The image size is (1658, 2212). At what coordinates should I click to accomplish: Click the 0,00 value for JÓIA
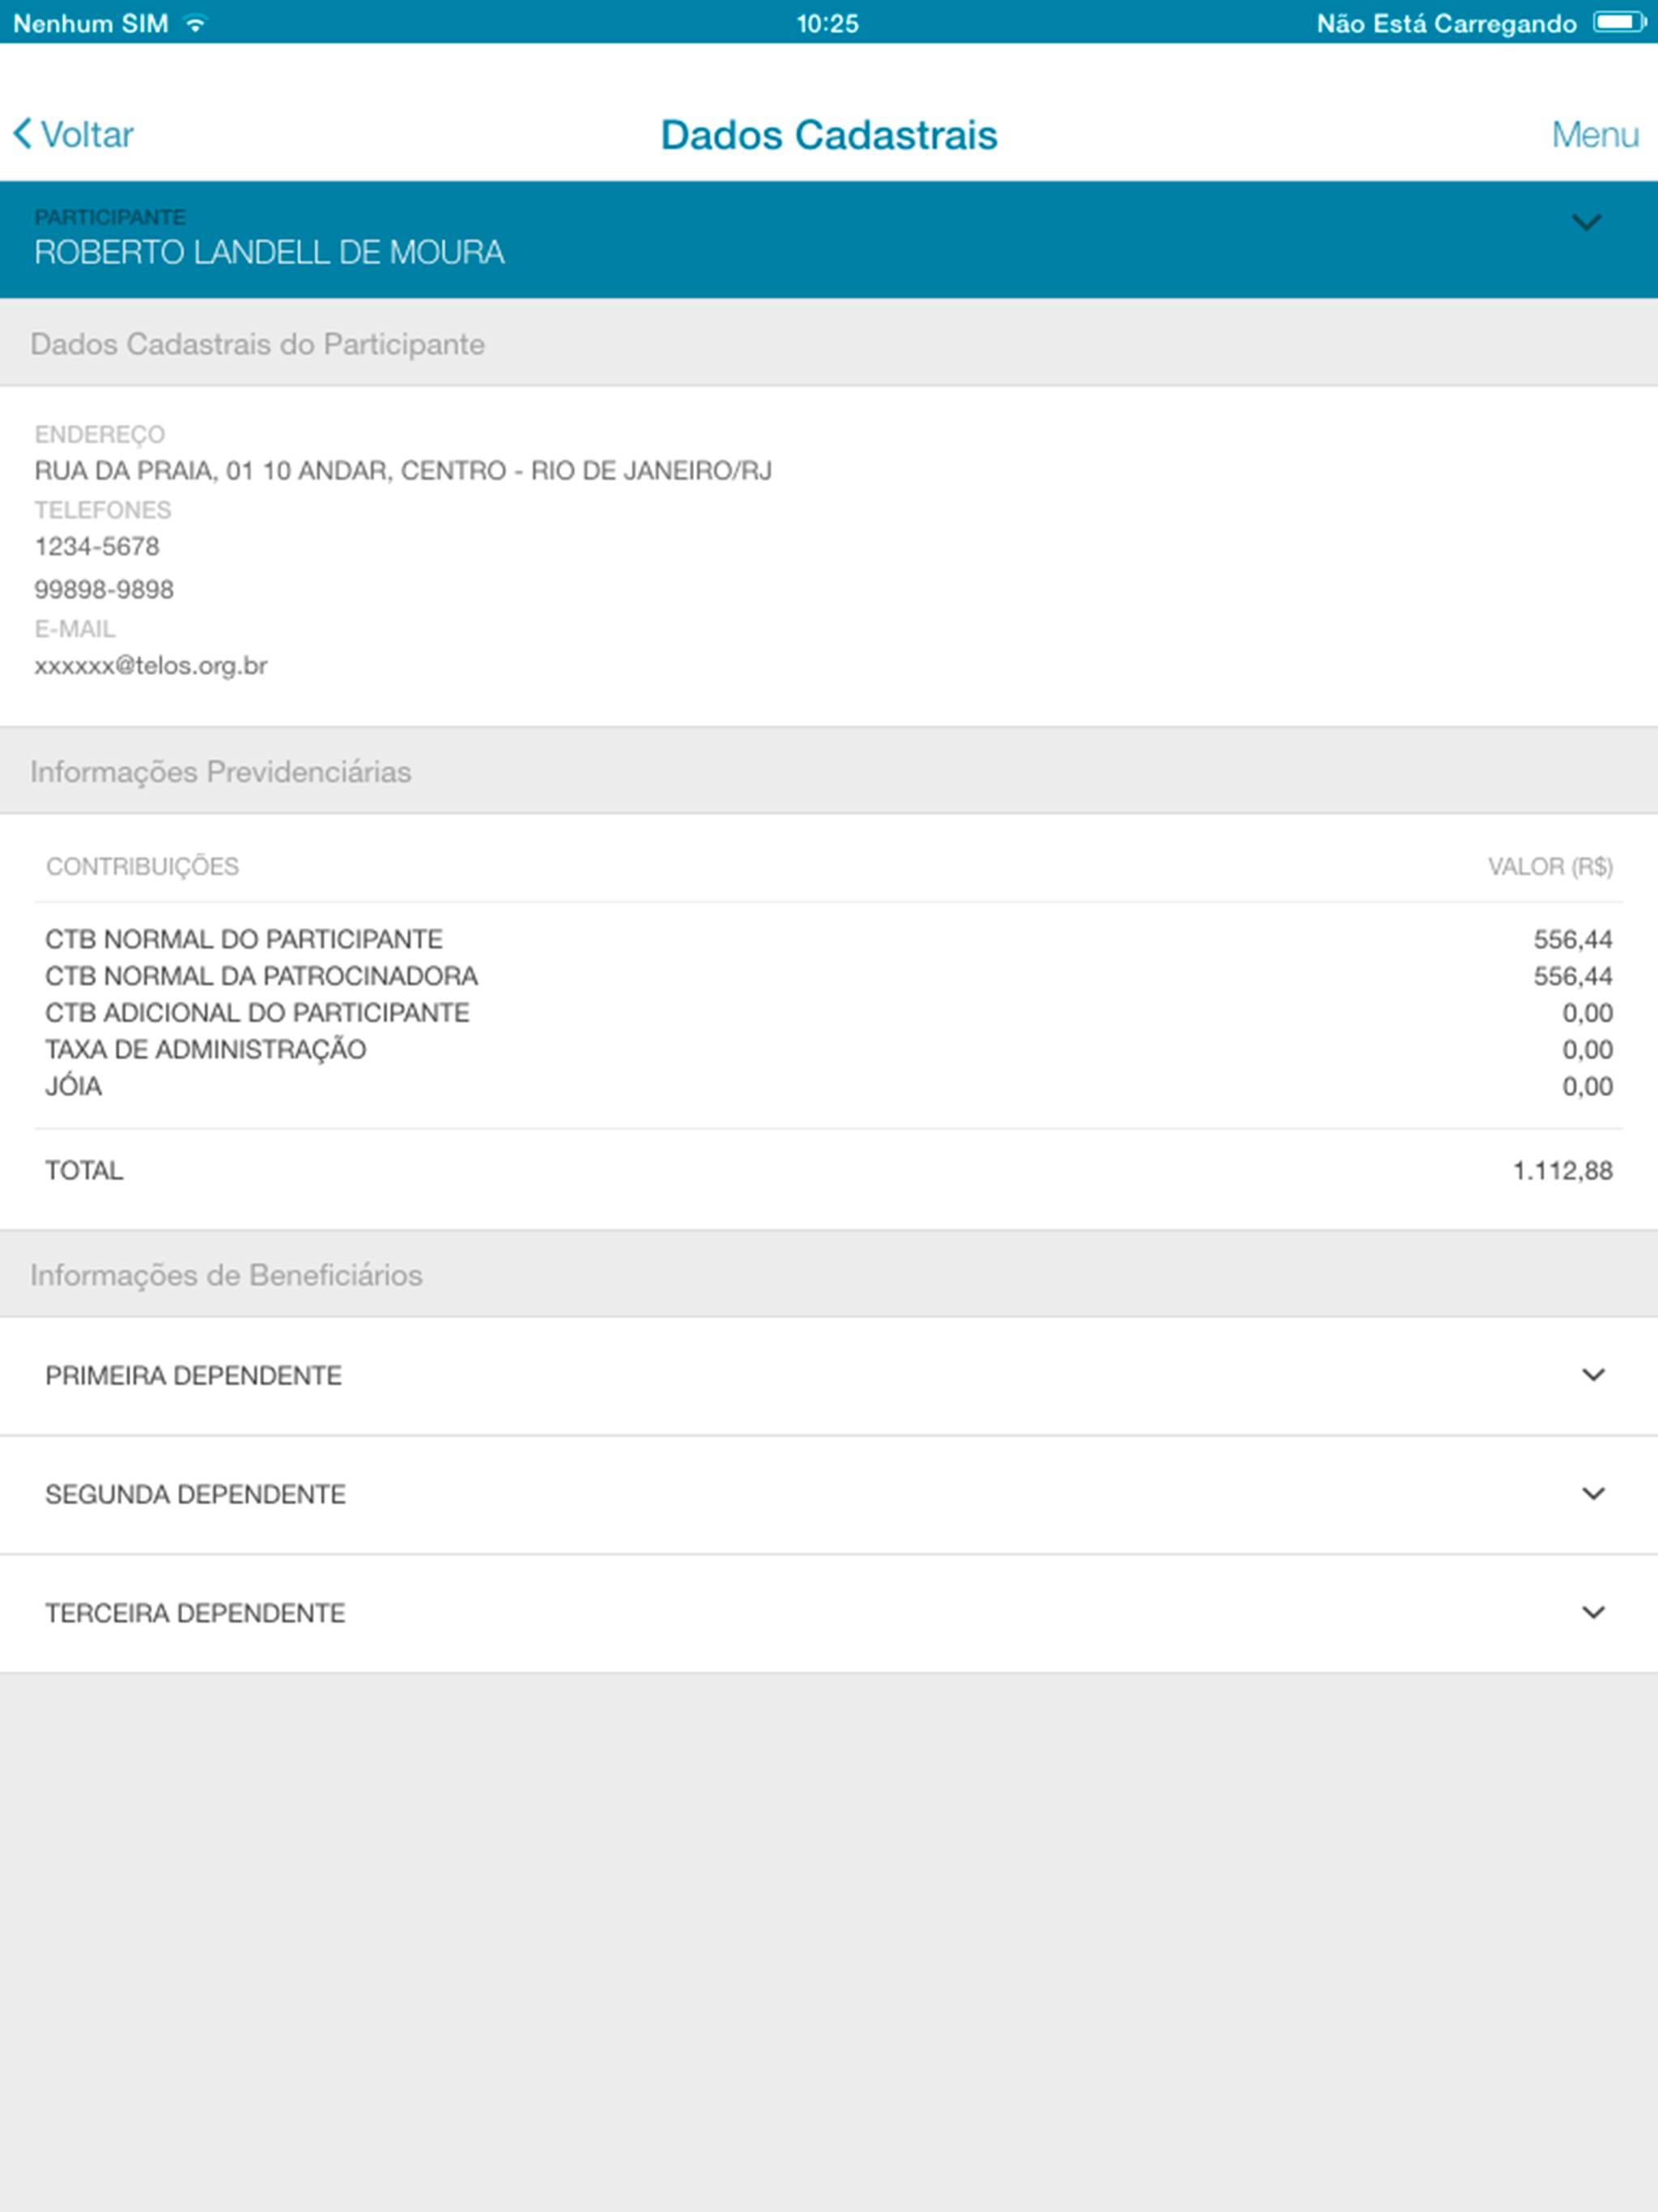coord(1587,1086)
